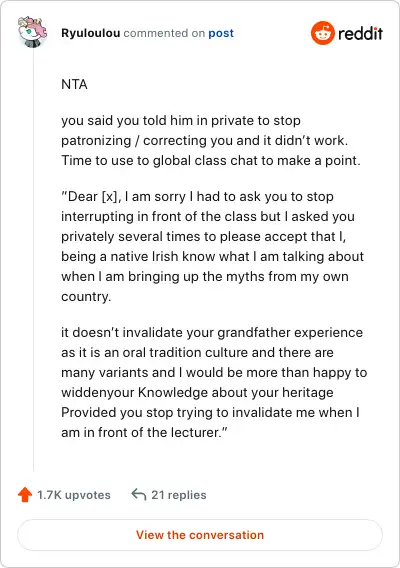The width and height of the screenshot is (400, 568).
Task: Click the 'commented on' text
Action: tap(164, 33)
